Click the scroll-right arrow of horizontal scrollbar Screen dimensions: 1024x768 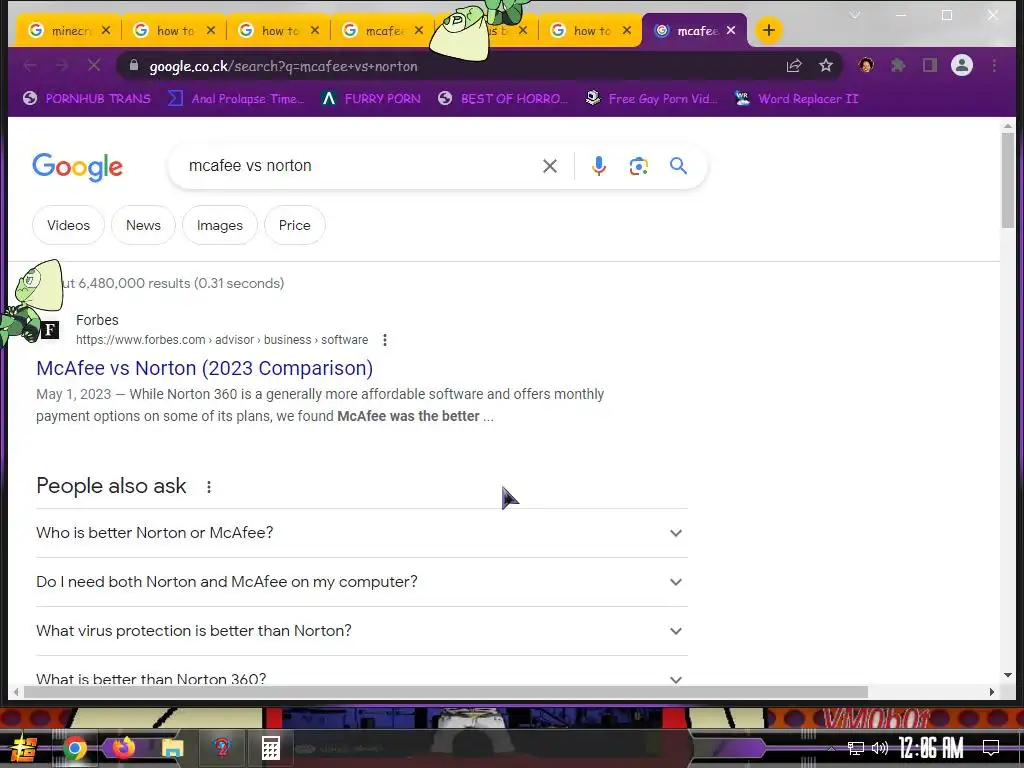pos(991,692)
